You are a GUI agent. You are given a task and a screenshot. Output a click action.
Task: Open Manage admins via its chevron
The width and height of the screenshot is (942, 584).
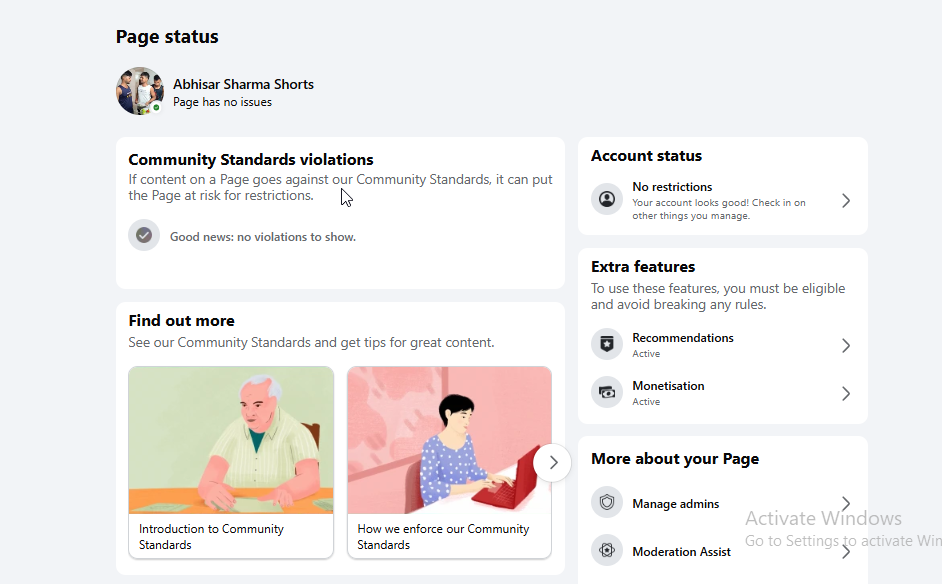(x=846, y=503)
